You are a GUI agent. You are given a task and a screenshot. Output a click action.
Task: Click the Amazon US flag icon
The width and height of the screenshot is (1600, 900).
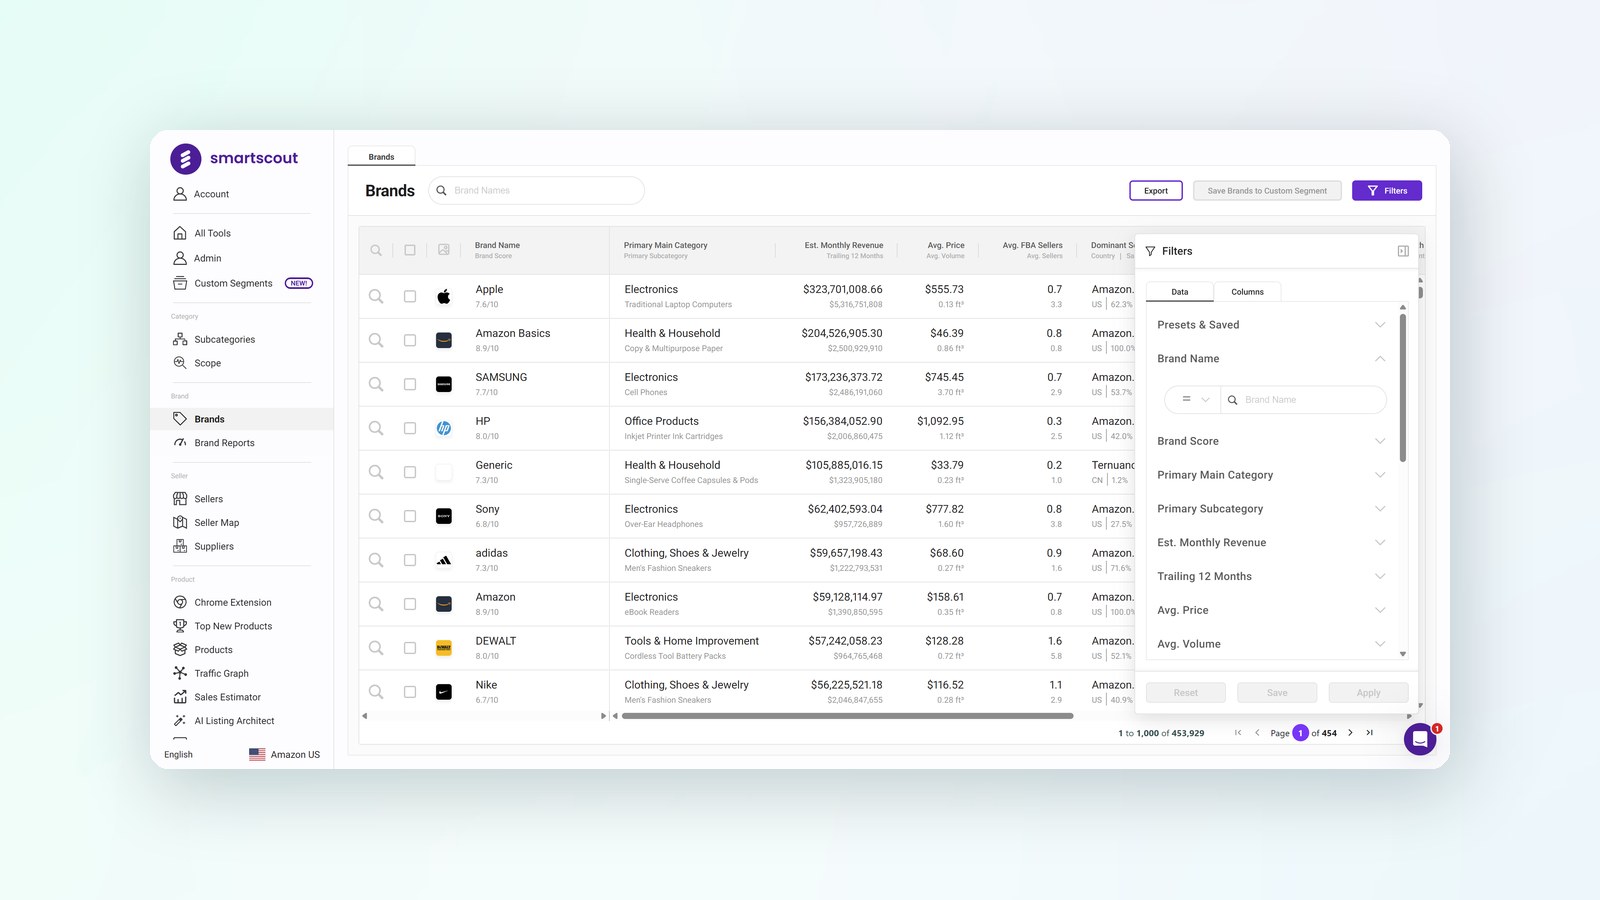(x=257, y=754)
